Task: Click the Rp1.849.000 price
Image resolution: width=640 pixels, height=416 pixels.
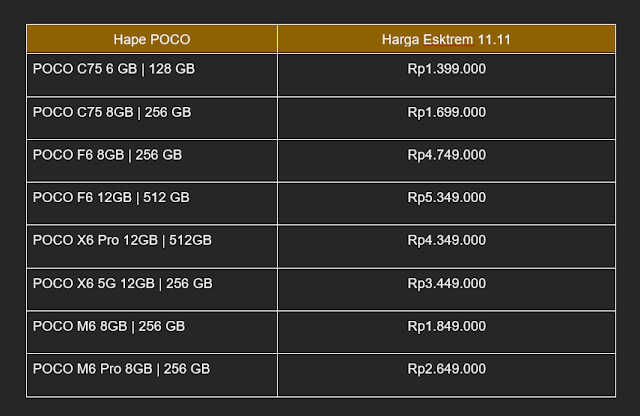Action: click(x=447, y=326)
